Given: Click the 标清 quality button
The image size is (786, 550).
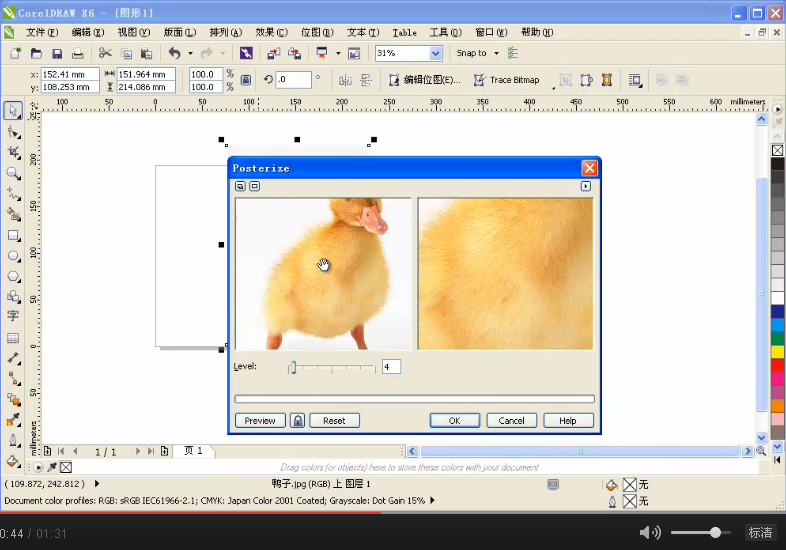Looking at the screenshot, I should point(760,532).
